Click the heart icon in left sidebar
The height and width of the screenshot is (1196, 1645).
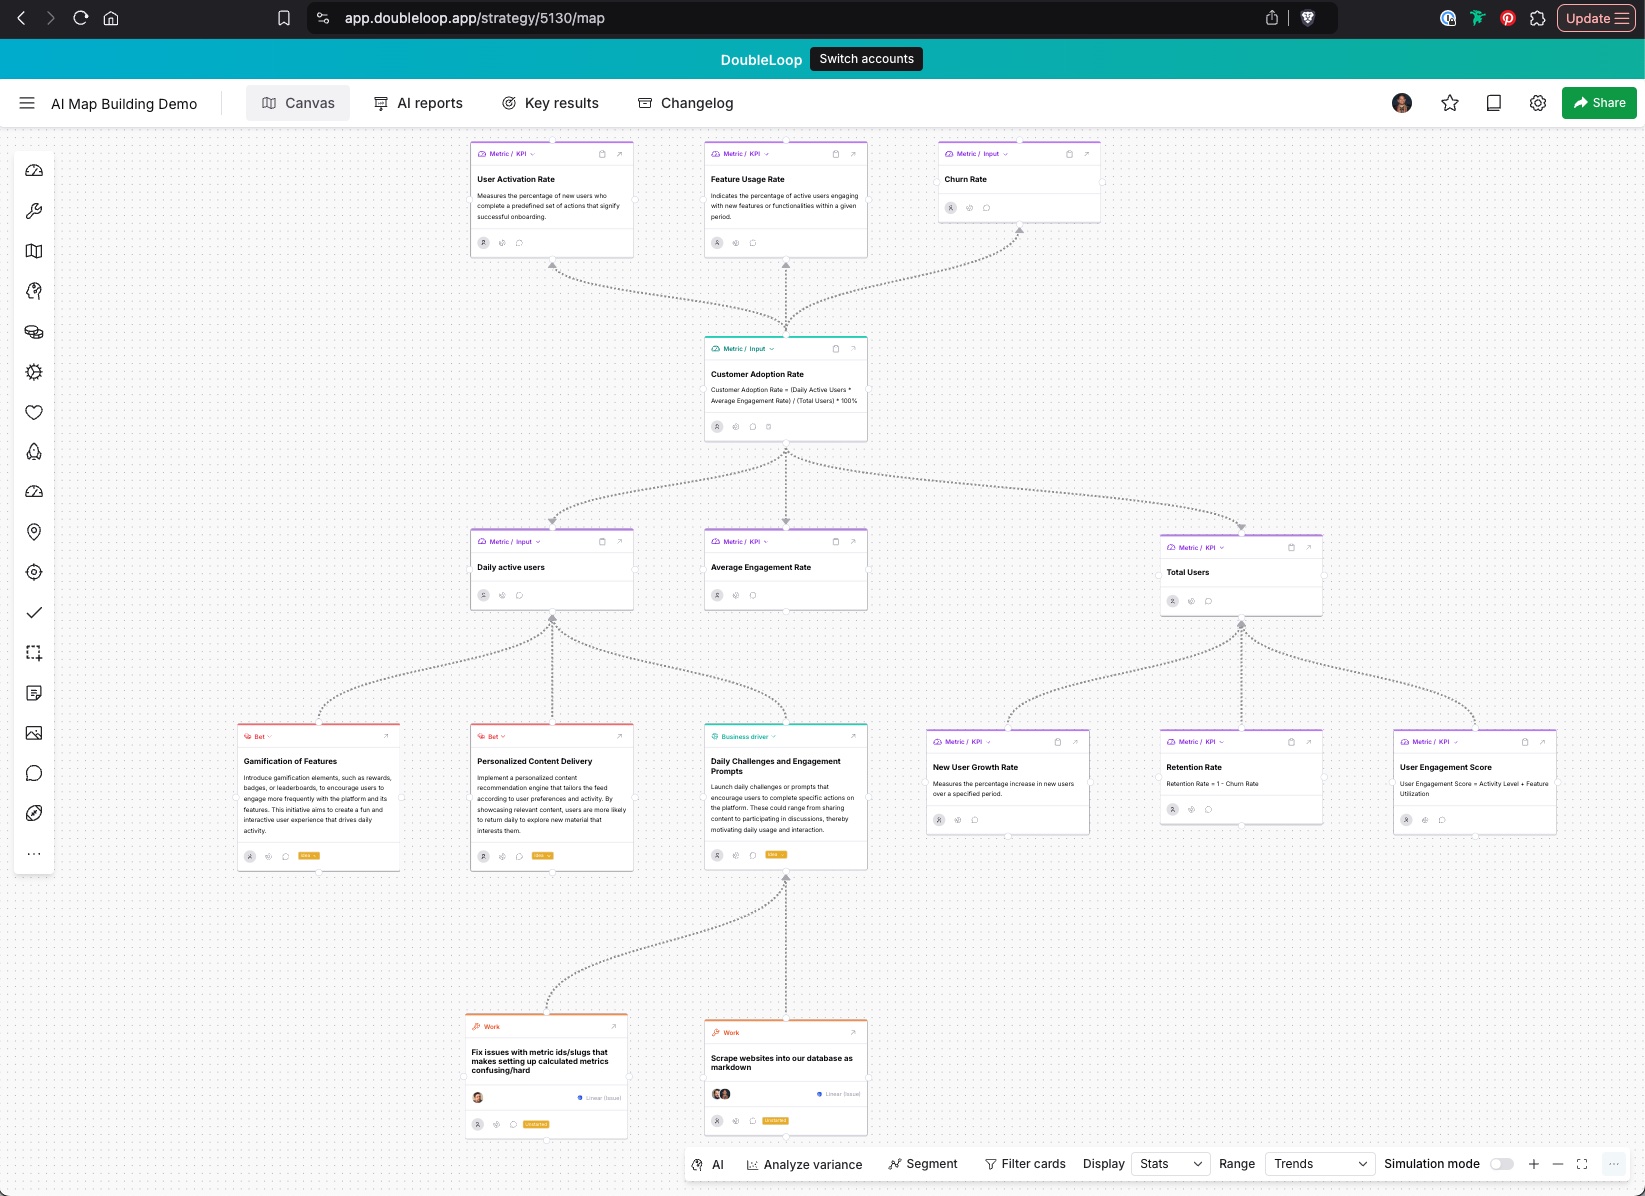tap(34, 412)
